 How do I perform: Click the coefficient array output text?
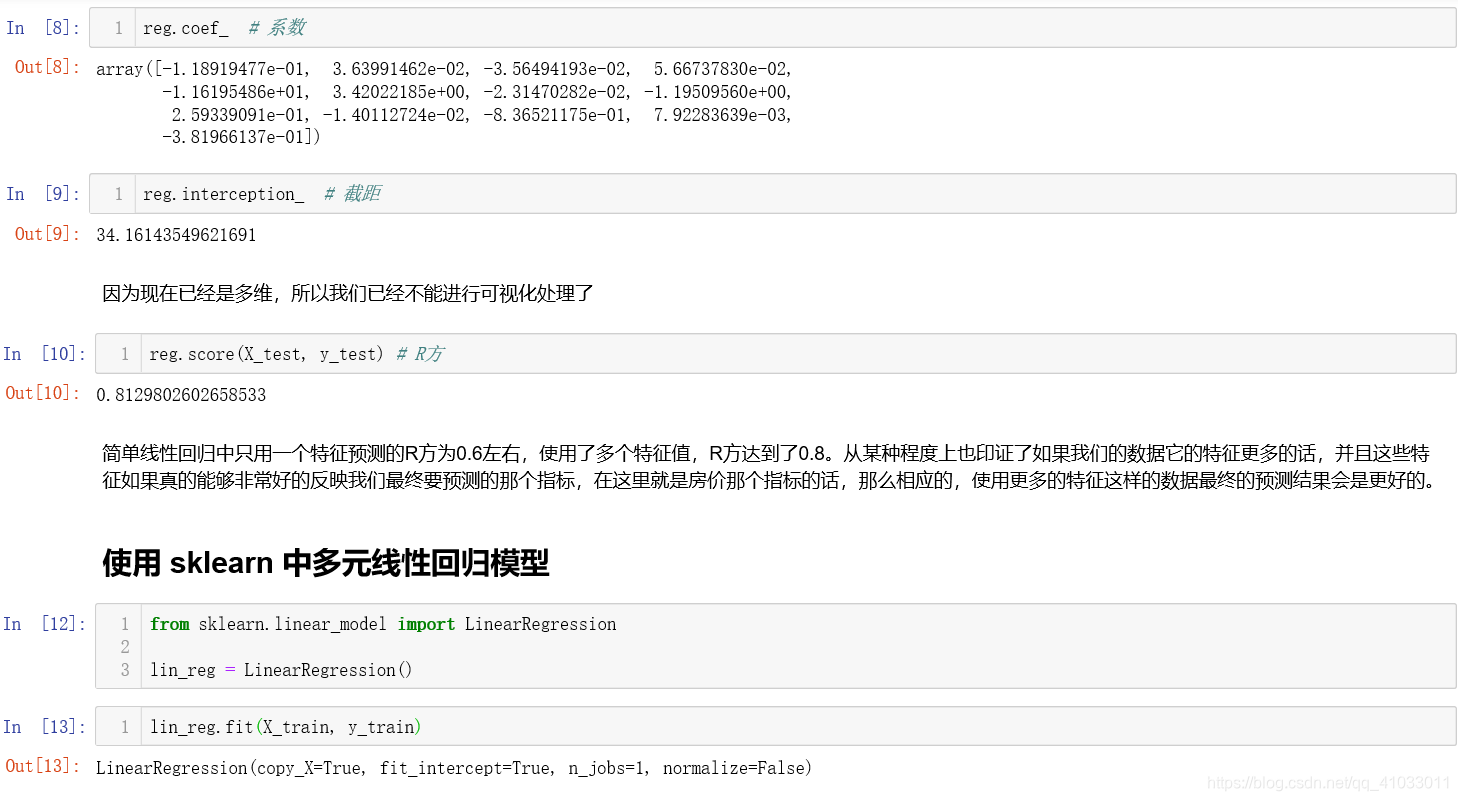click(x=445, y=103)
